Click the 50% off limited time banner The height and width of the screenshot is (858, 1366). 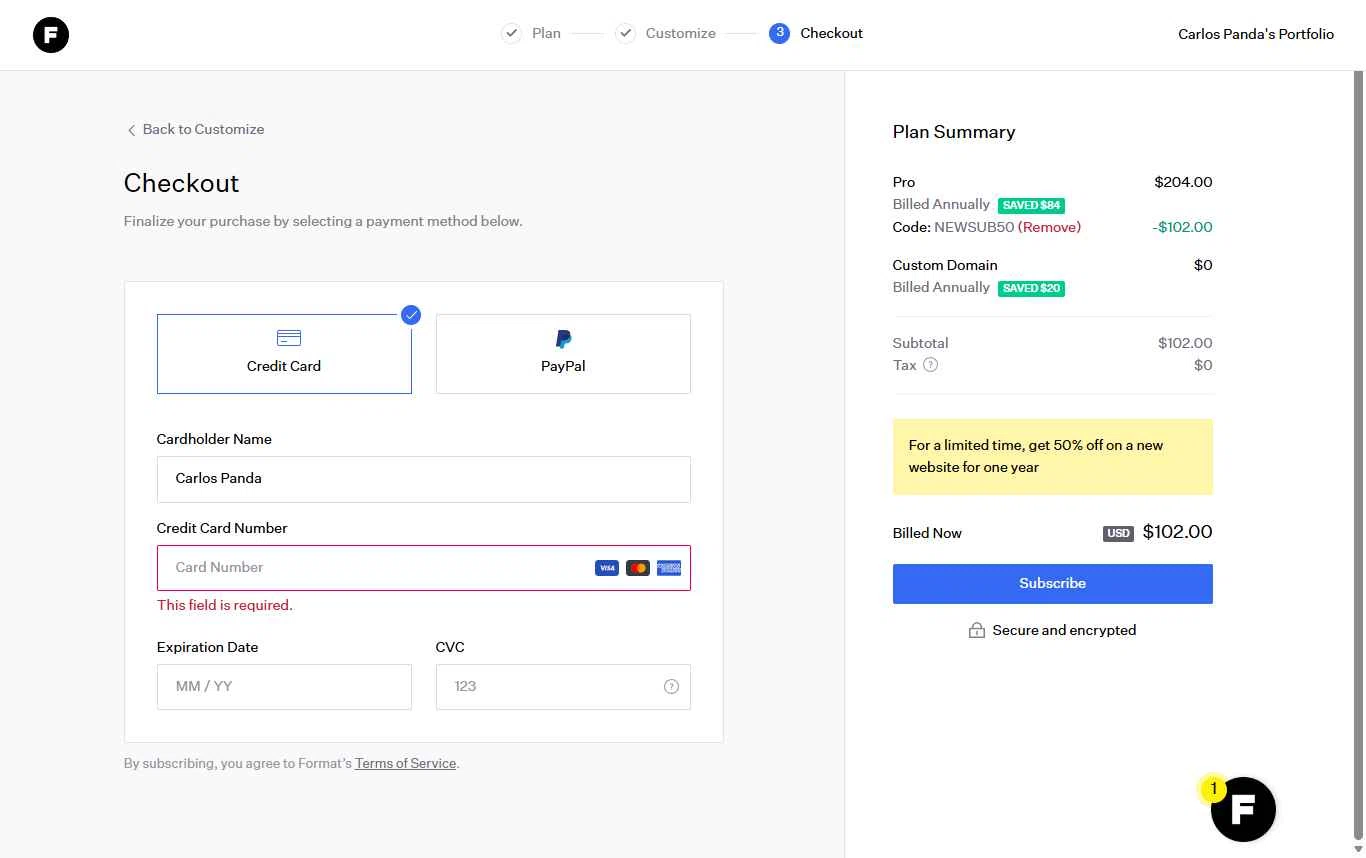click(1053, 457)
